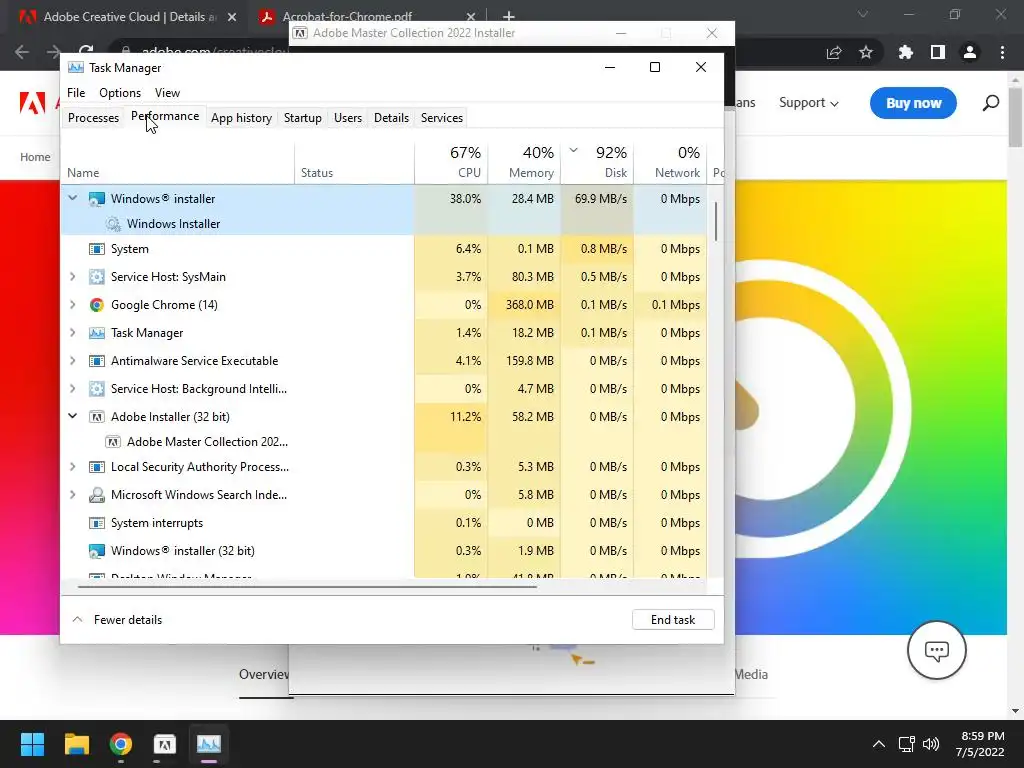Click the share page icon in Chrome
Image resolution: width=1024 pixels, height=768 pixels.
tap(834, 52)
